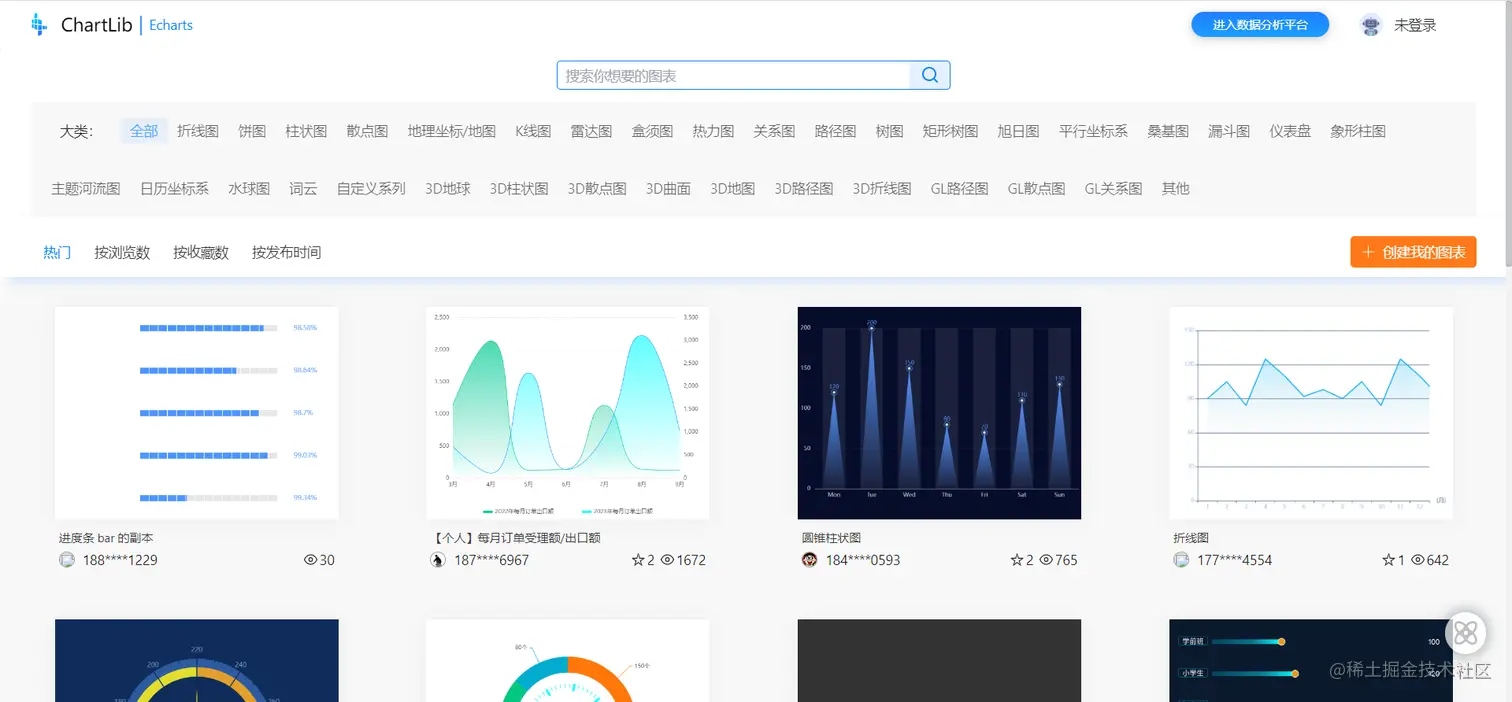Image resolution: width=1512 pixels, height=702 pixels.
Task: Click the floating atom icon button
Action: tap(1466, 632)
